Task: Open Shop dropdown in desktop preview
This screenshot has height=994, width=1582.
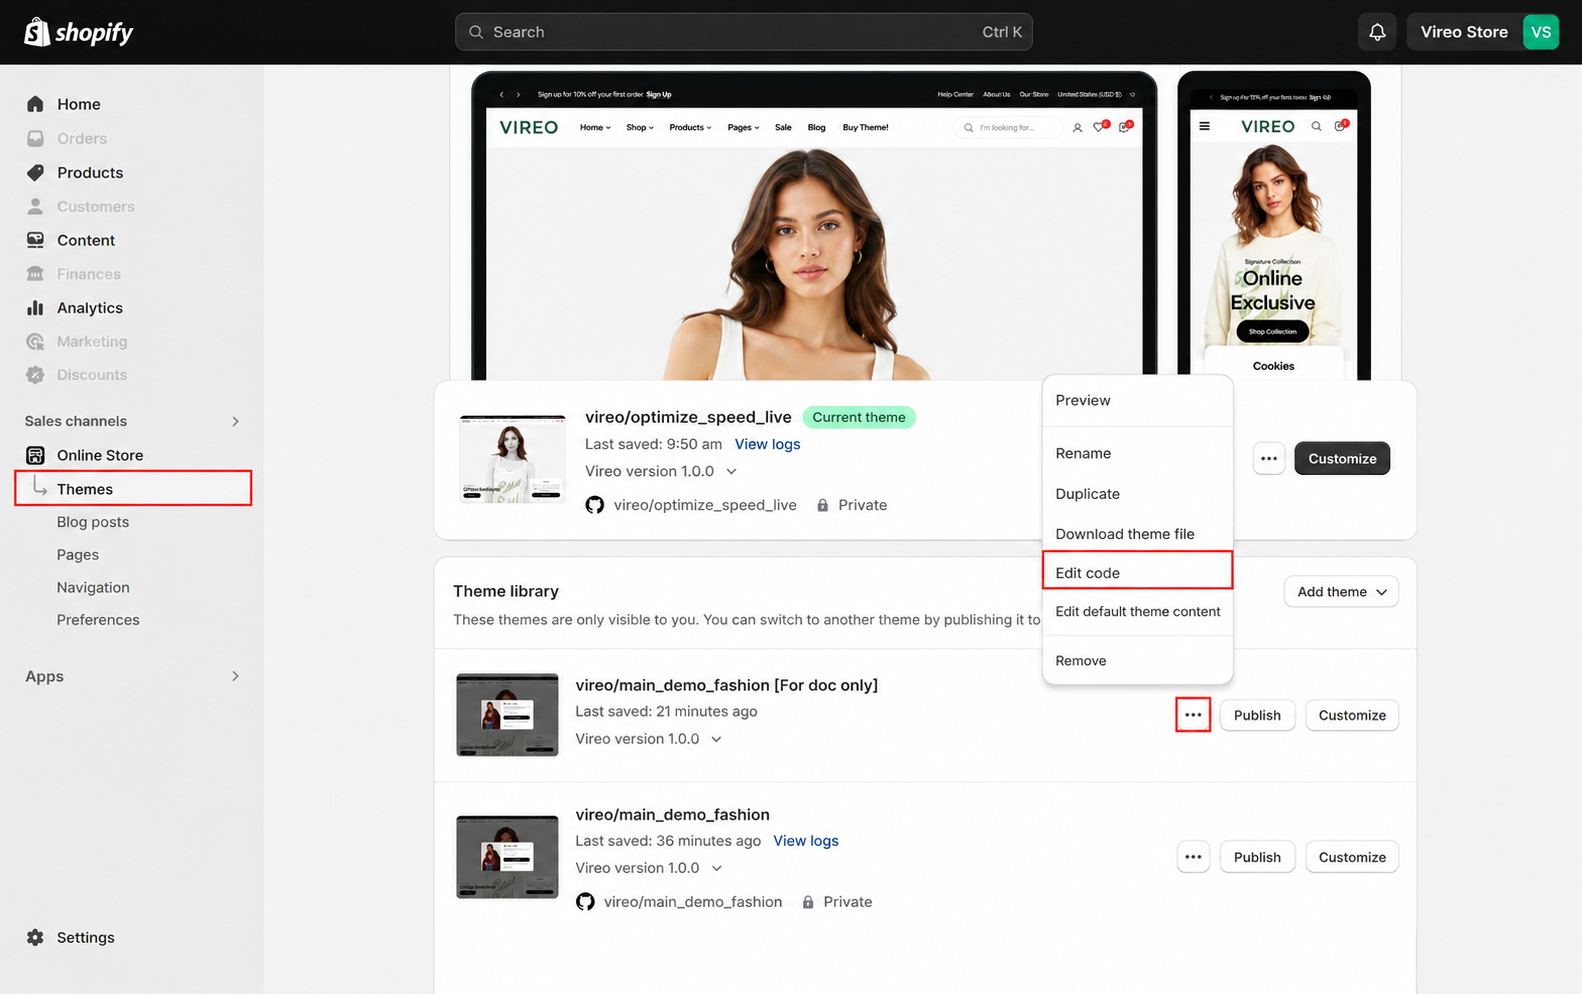Action: (x=640, y=127)
